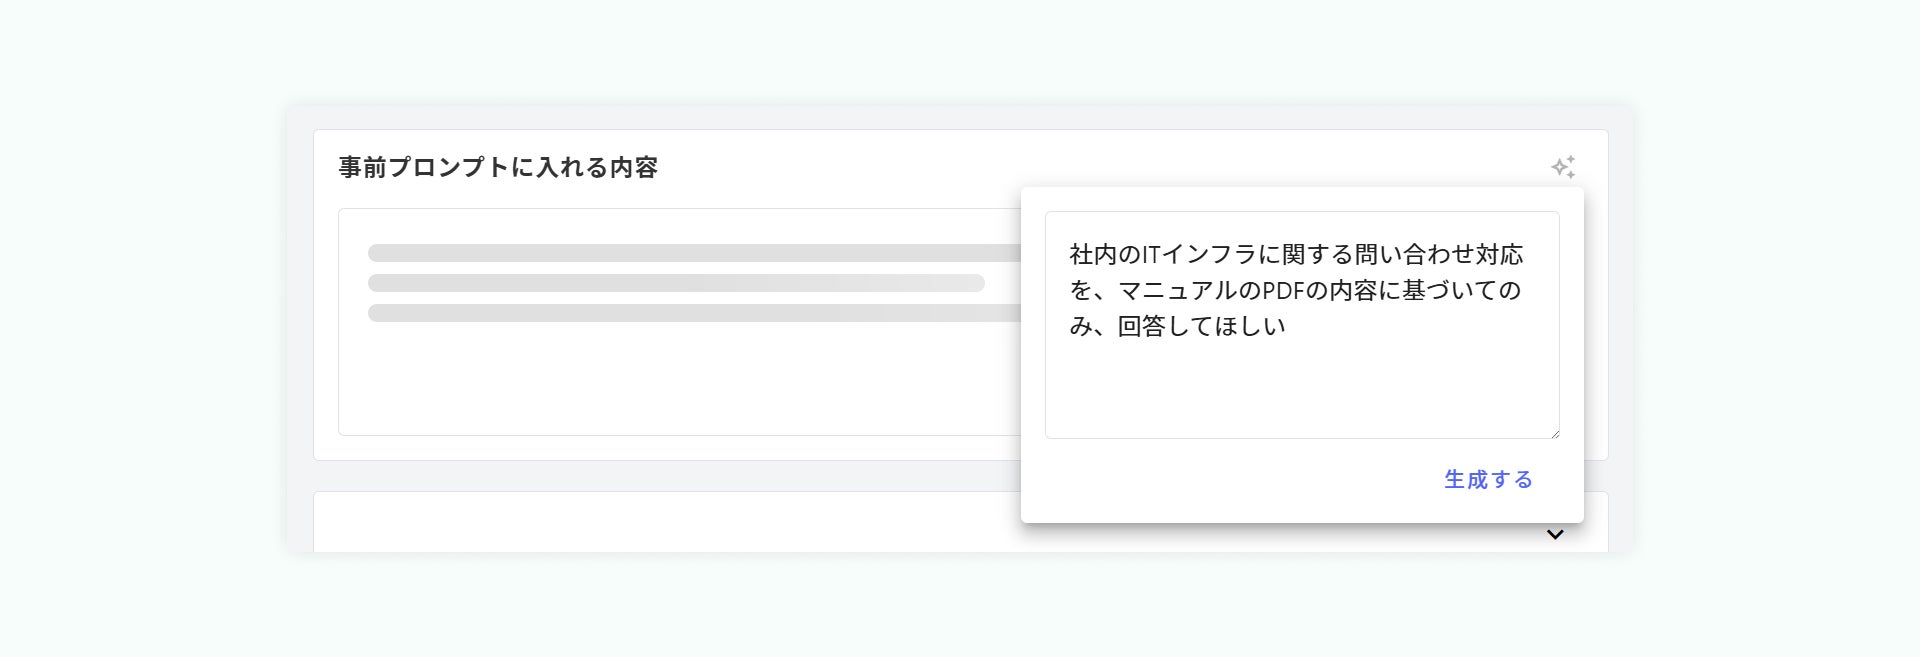Click the shorter second skeleton line
The image size is (1920, 657).
[676, 283]
